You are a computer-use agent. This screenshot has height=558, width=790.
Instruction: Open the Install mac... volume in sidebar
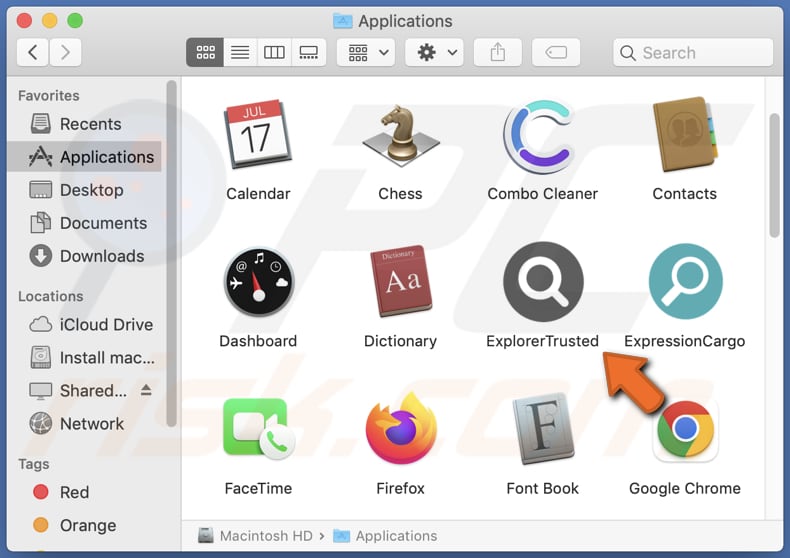pyautogui.click(x=84, y=358)
